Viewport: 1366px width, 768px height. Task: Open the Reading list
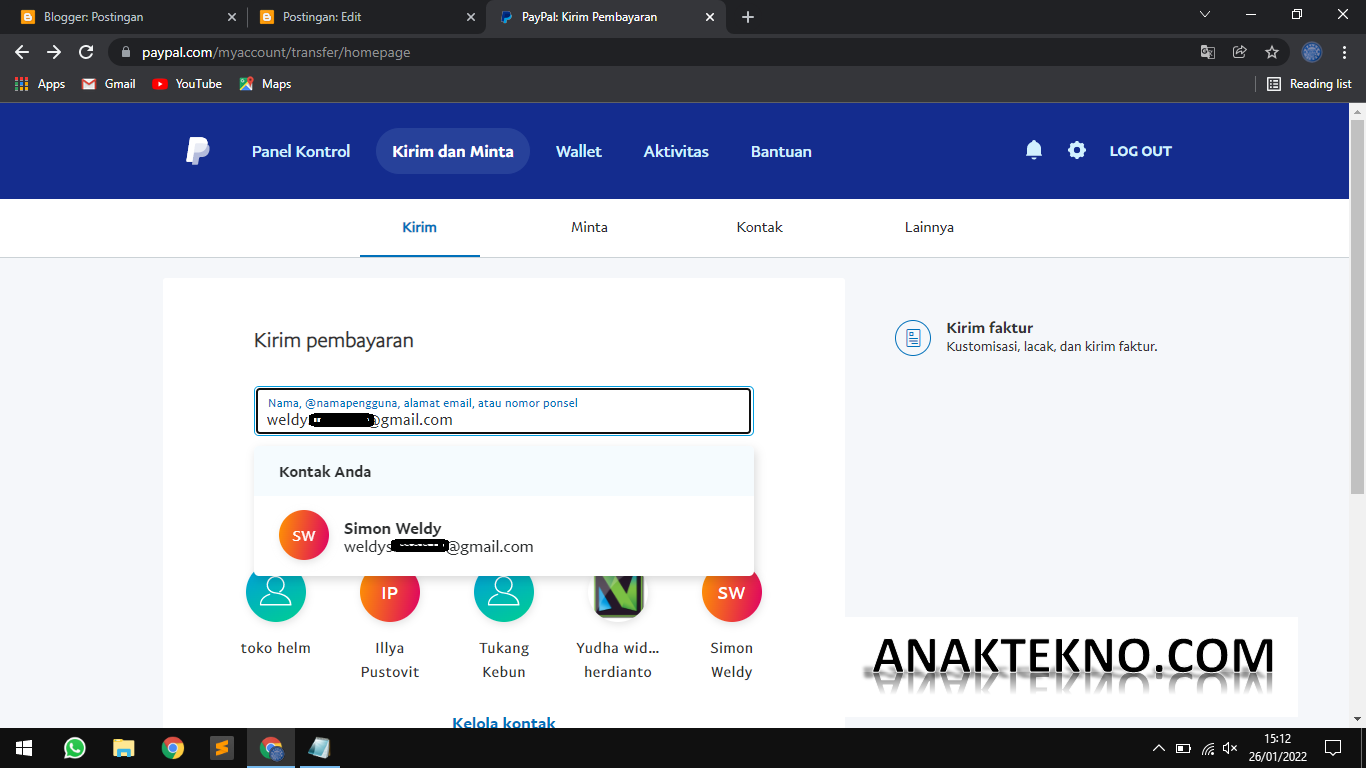[x=1309, y=84]
